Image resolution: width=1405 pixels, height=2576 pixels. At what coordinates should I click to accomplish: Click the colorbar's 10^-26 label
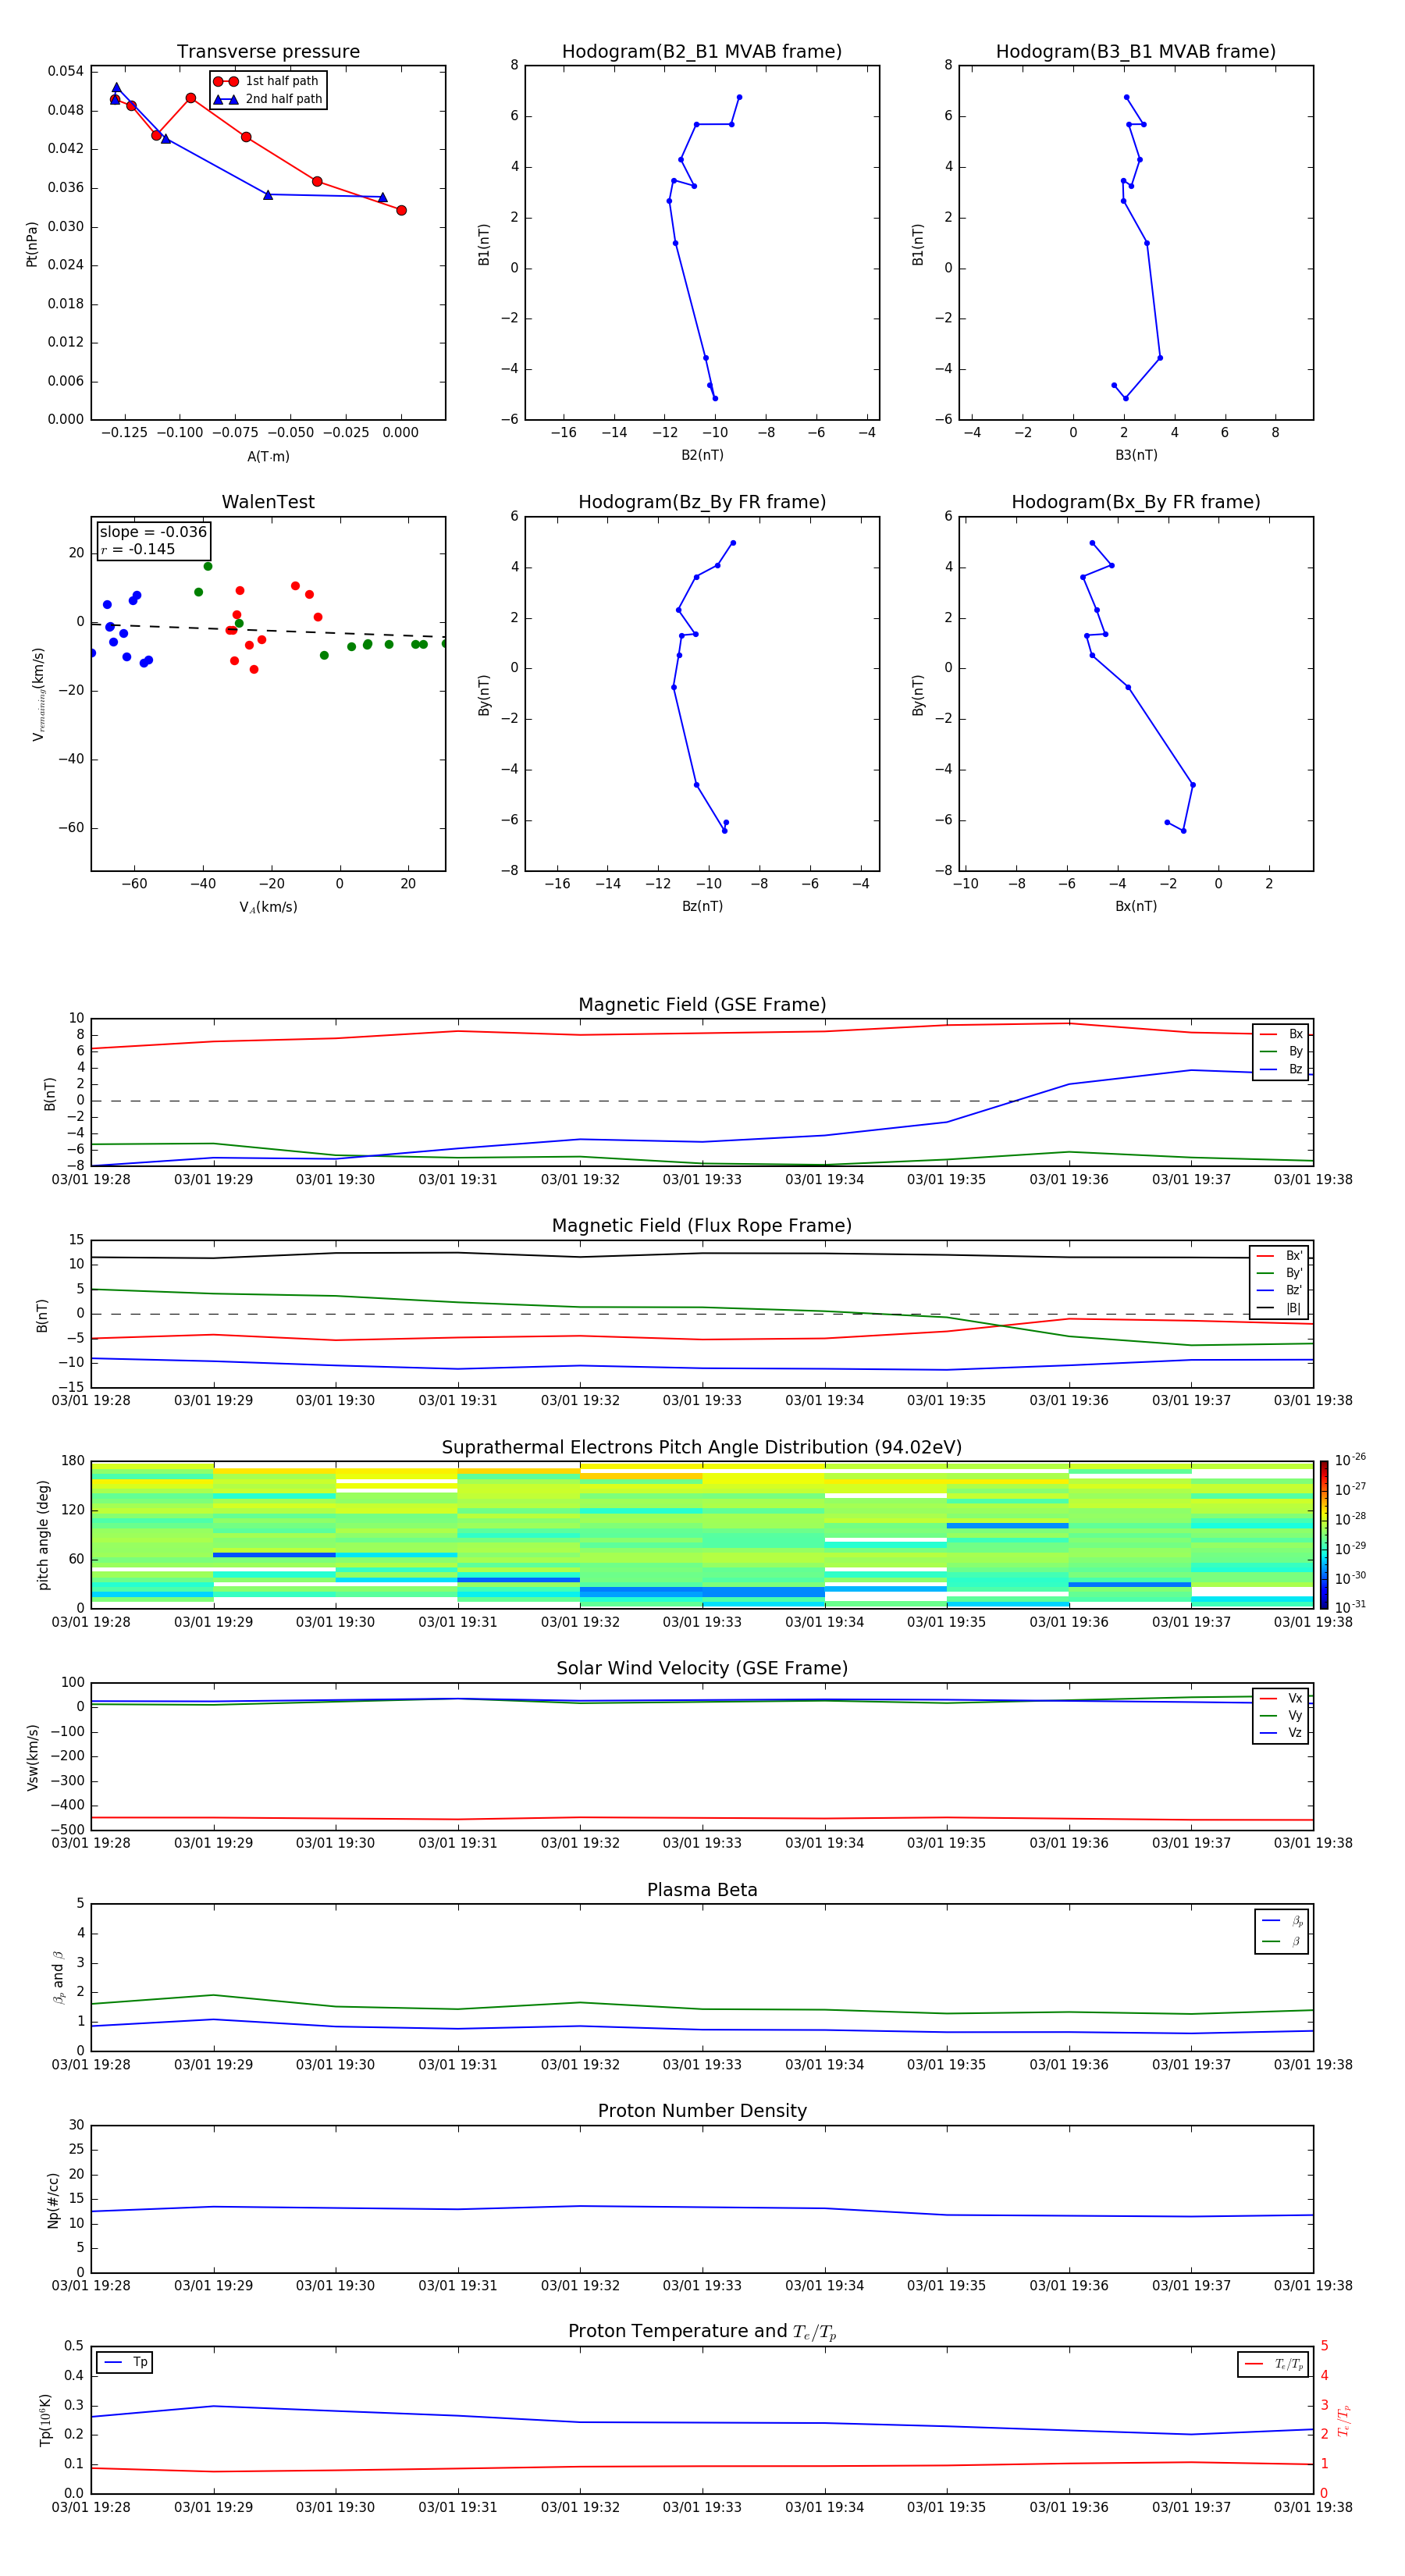1350,1460
